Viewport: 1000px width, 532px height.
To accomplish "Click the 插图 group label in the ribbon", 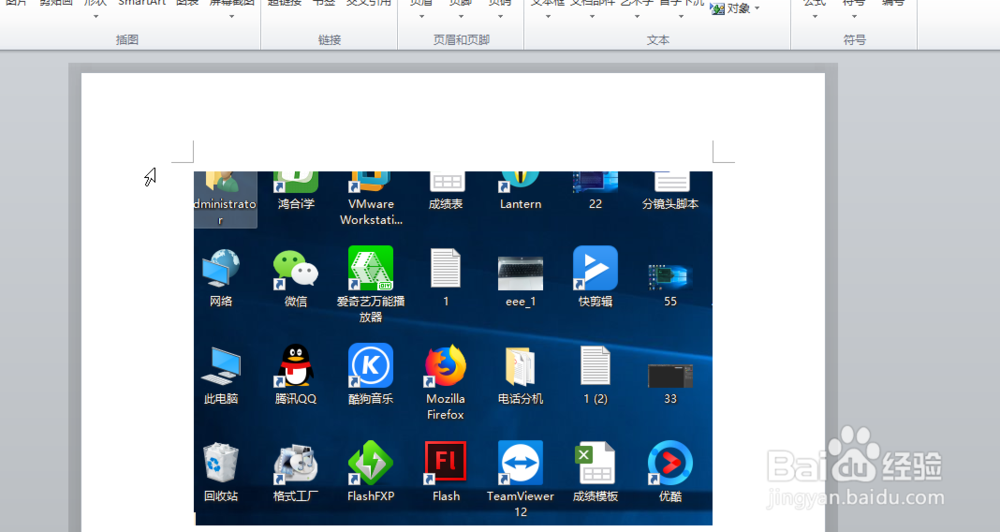I will [127, 40].
